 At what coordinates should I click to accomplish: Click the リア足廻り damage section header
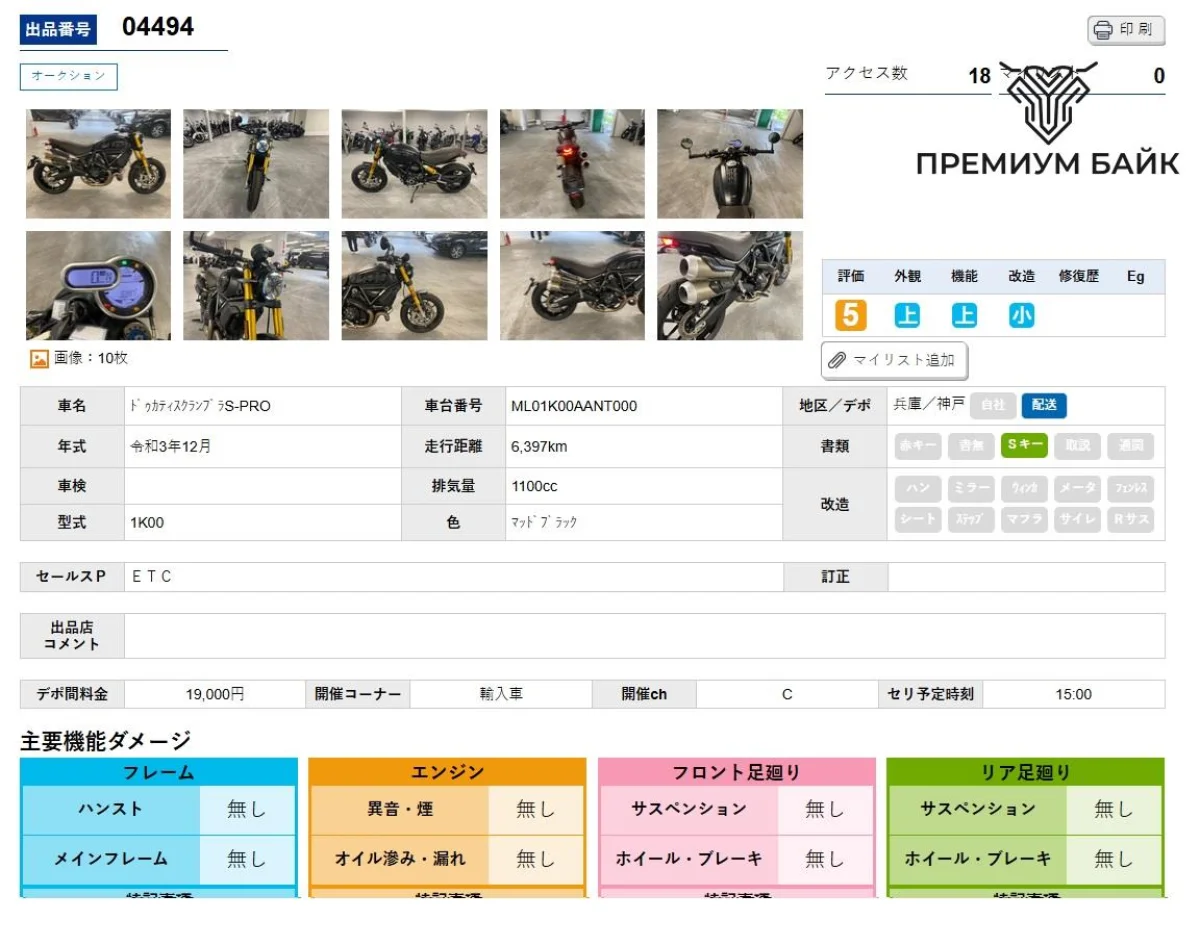click(1025, 772)
